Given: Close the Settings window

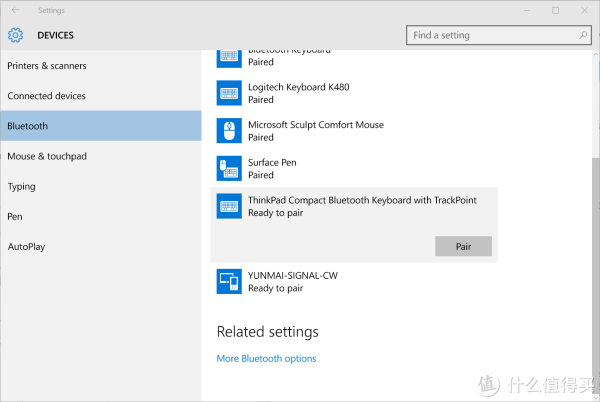Looking at the screenshot, I should pos(584,10).
